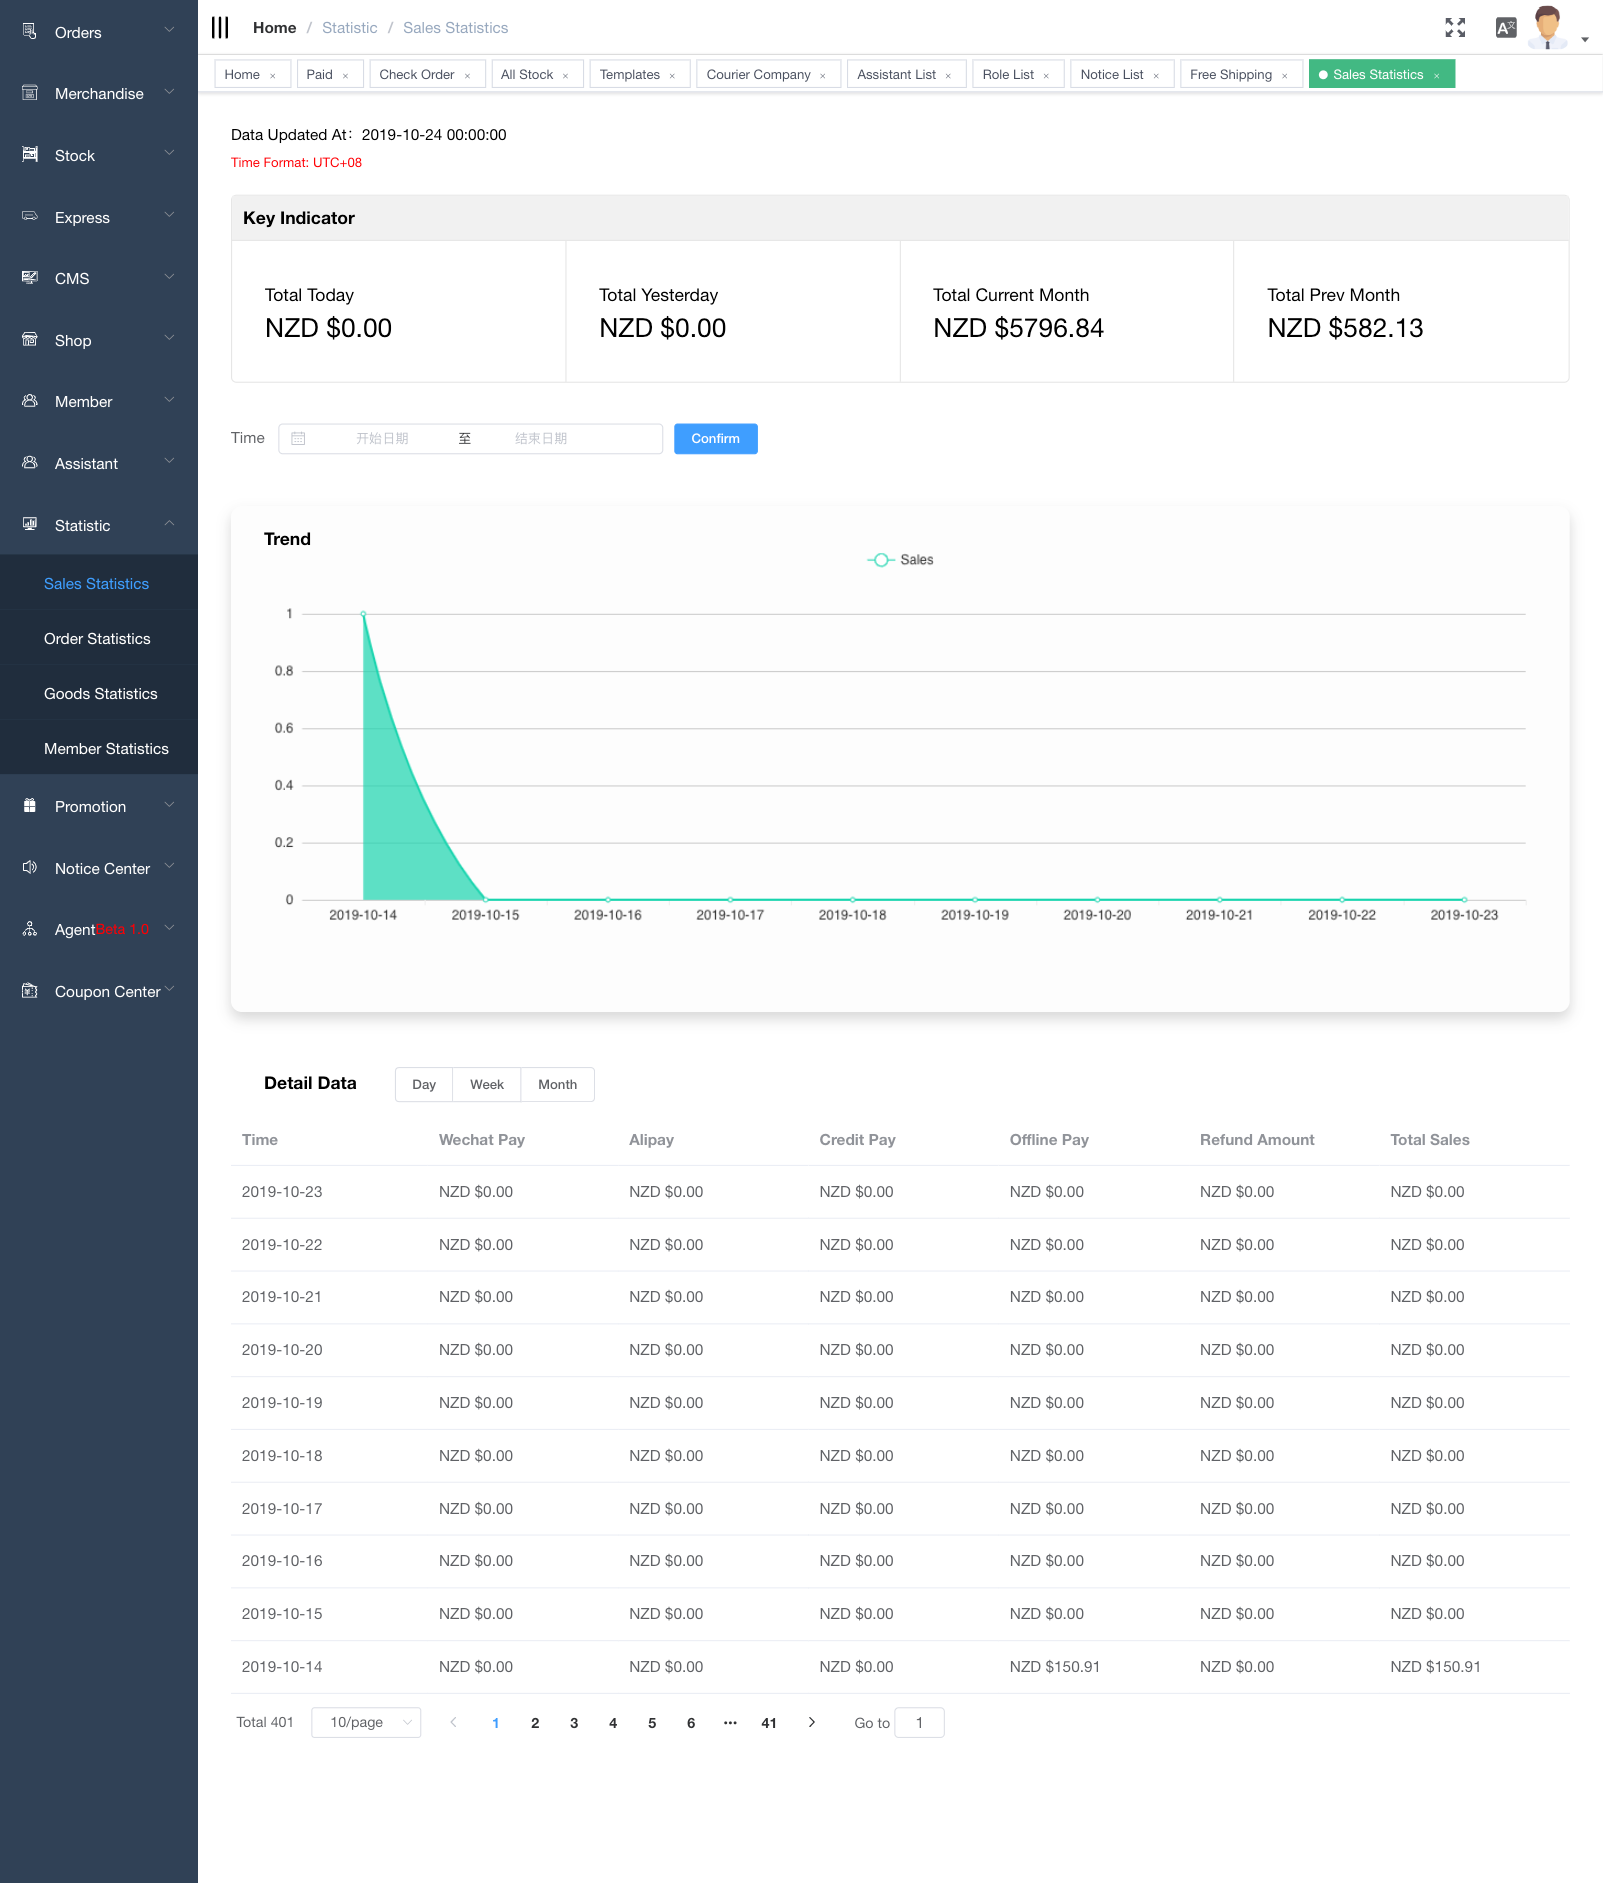This screenshot has width=1603, height=1883.
Task: Expand the Notice Center menu chevron
Action: [x=169, y=866]
